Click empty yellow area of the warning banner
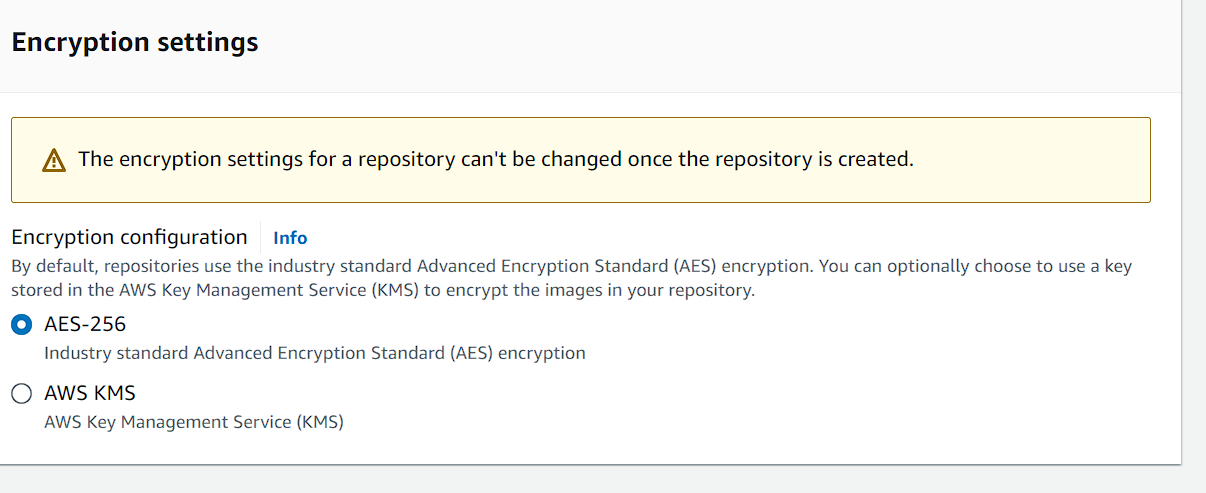The height and width of the screenshot is (493, 1206). pos(1030,160)
